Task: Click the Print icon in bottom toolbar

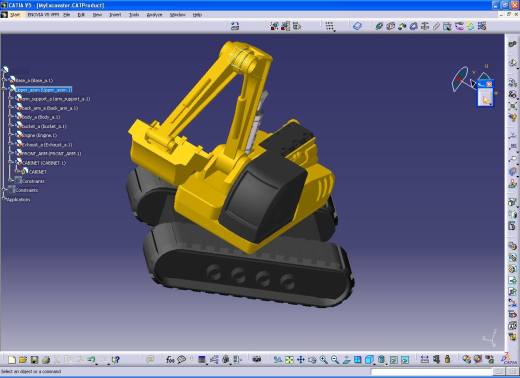Action: 46,360
